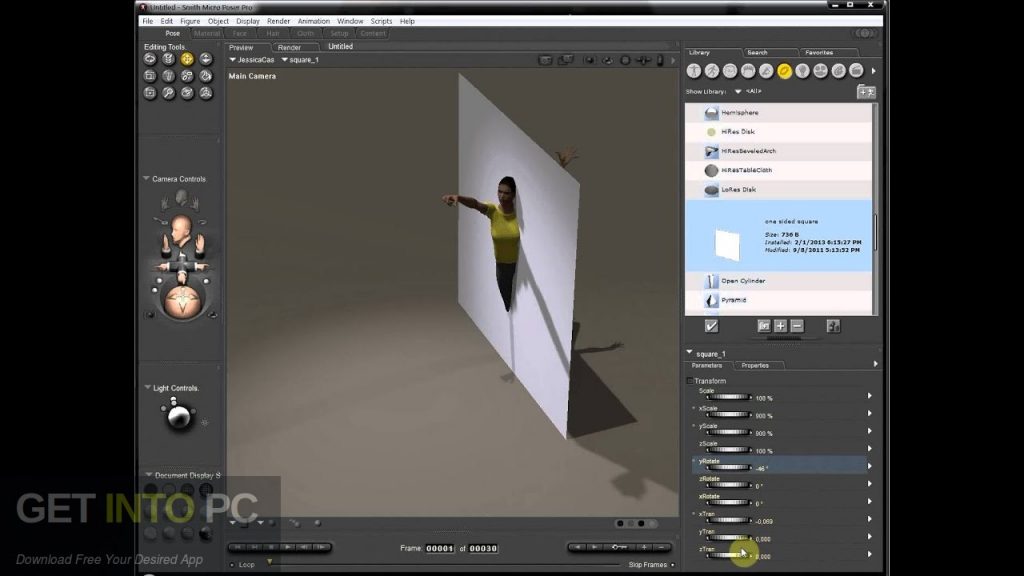Select the highlighted yellow Translate/Pull tool
Viewport: 1024px width, 576px height.
(x=187, y=59)
